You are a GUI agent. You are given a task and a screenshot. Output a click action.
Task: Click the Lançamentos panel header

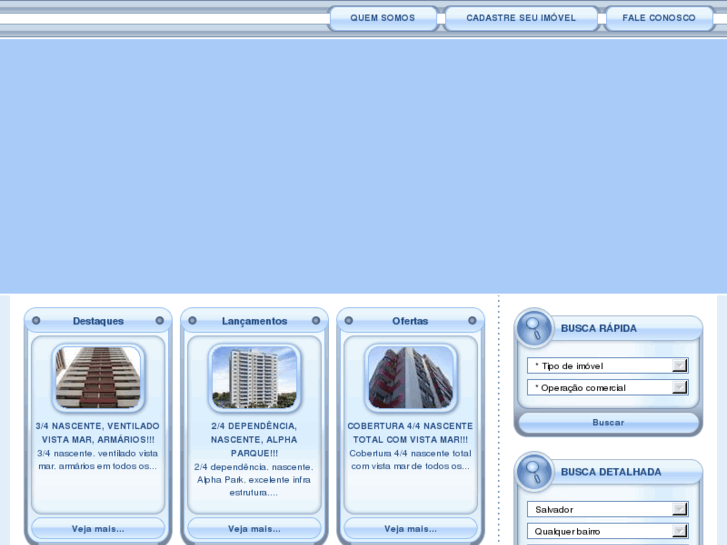[x=254, y=321]
